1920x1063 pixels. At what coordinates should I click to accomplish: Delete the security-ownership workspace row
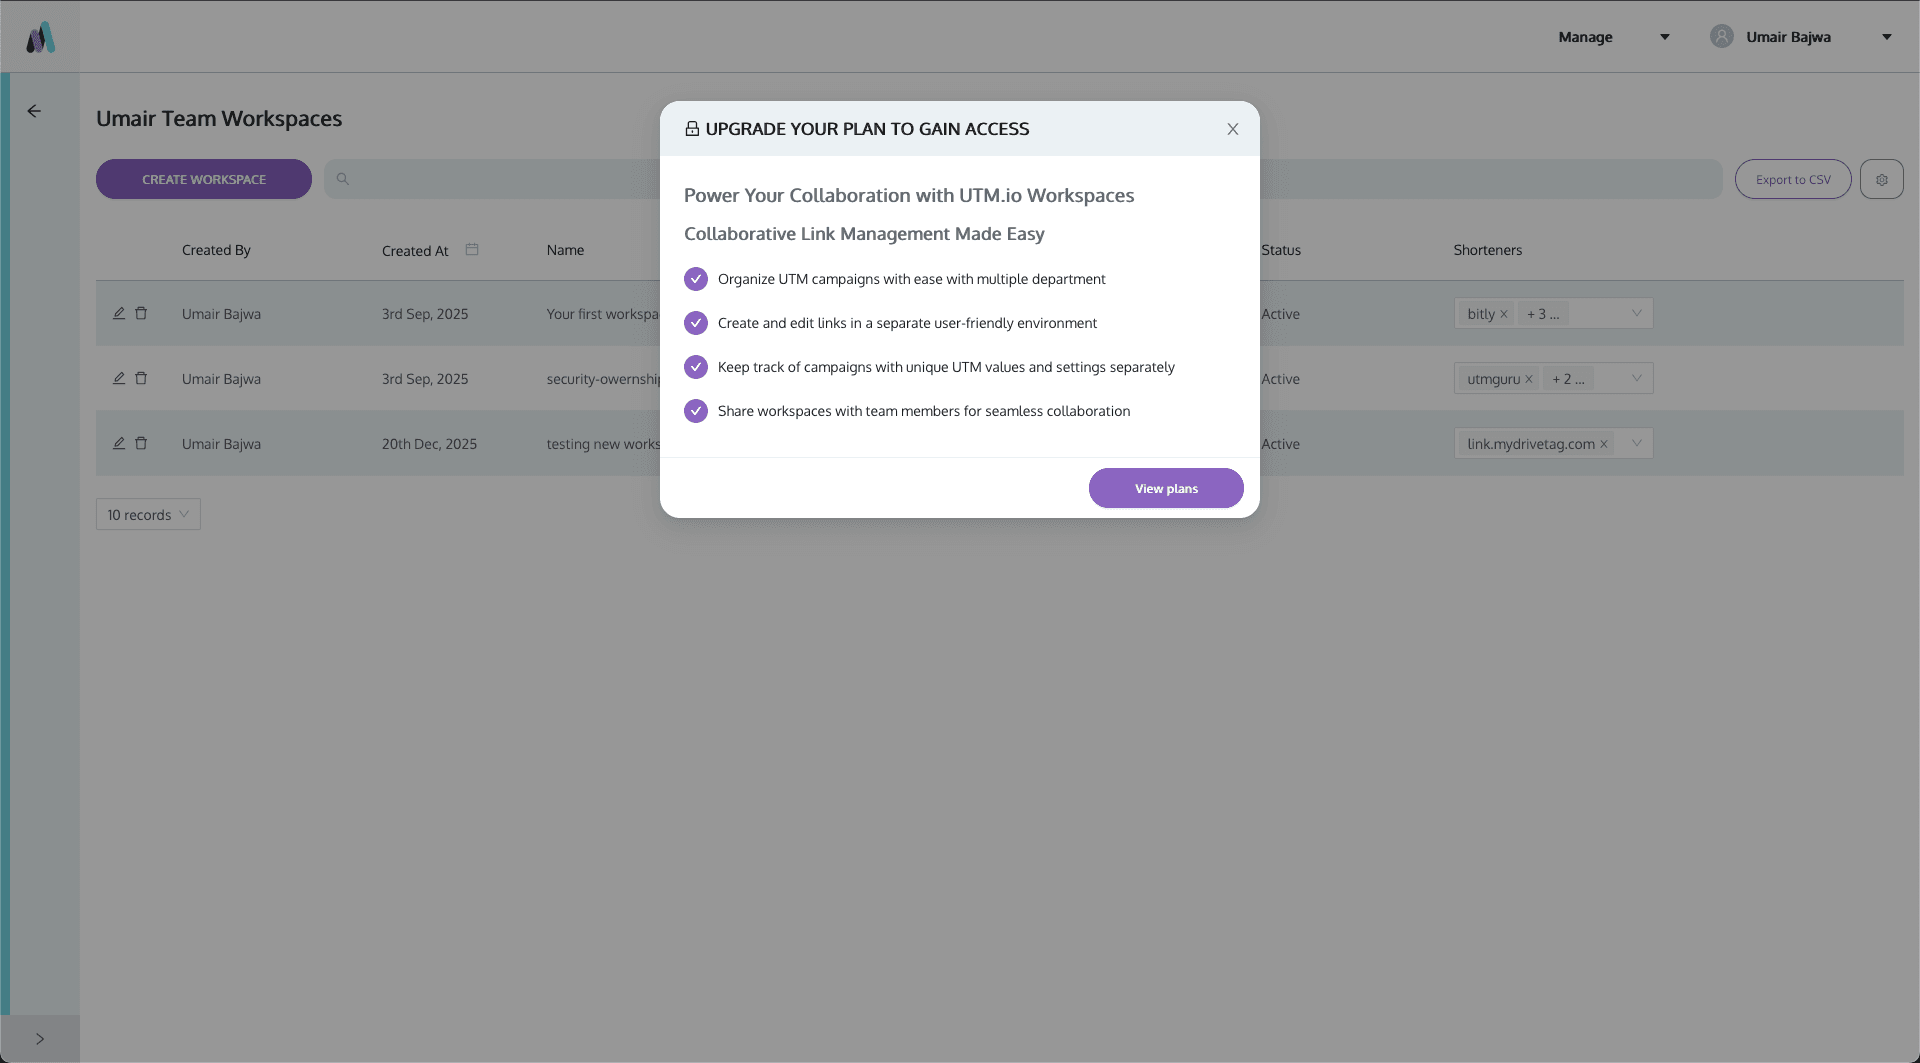[141, 378]
